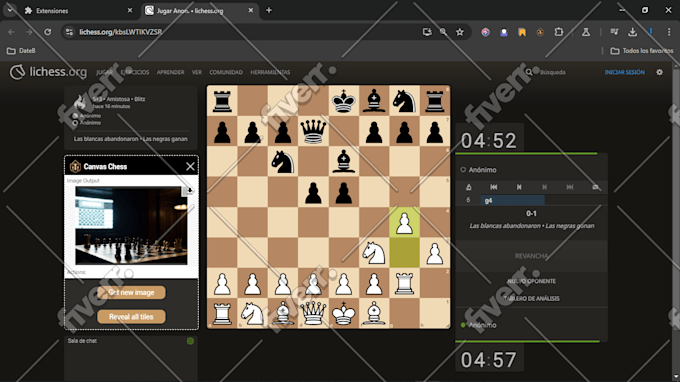Viewport: 680px width, 382px height.
Task: Open Todos los favoritos folder
Action: tap(642, 51)
